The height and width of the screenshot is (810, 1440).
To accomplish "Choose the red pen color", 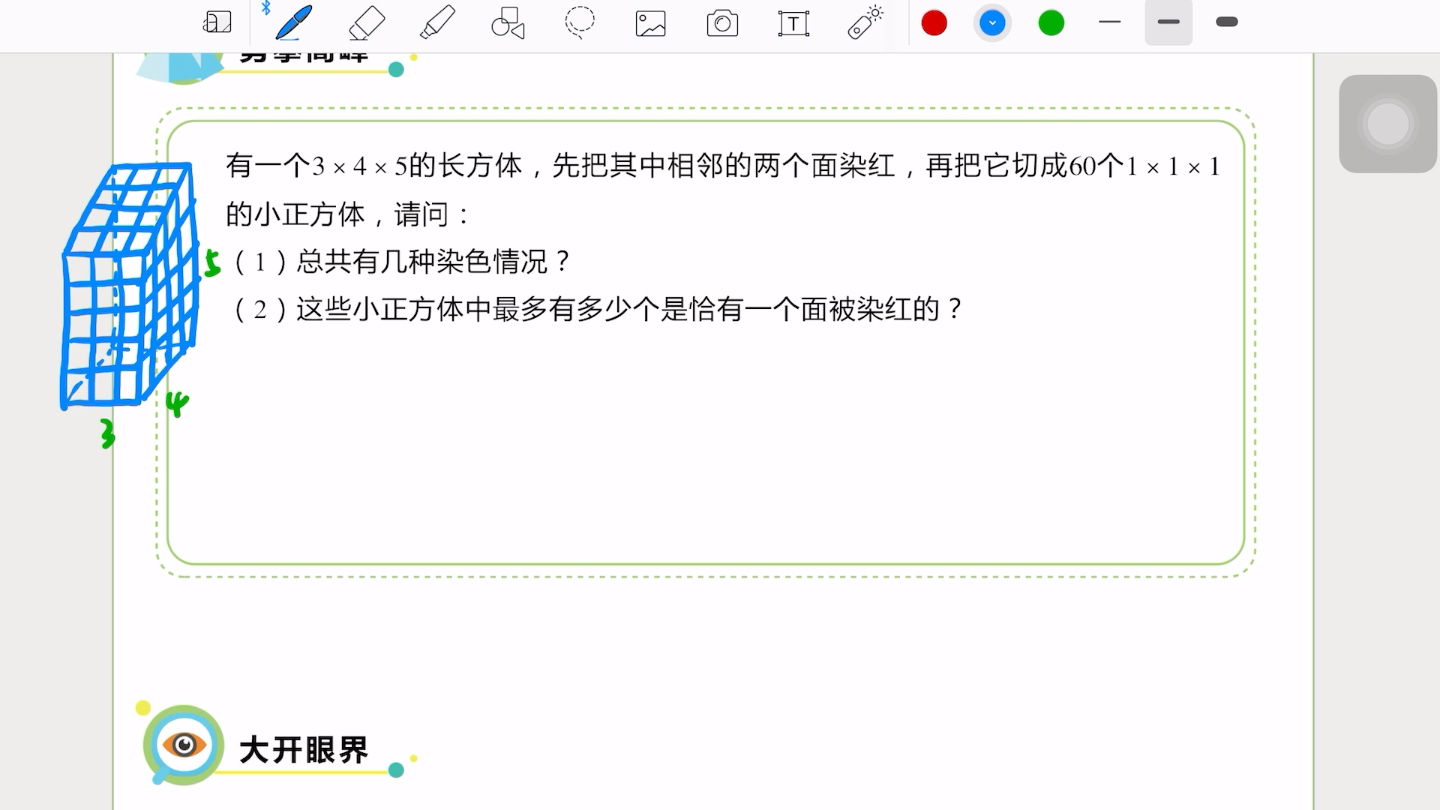I will click(x=934, y=23).
